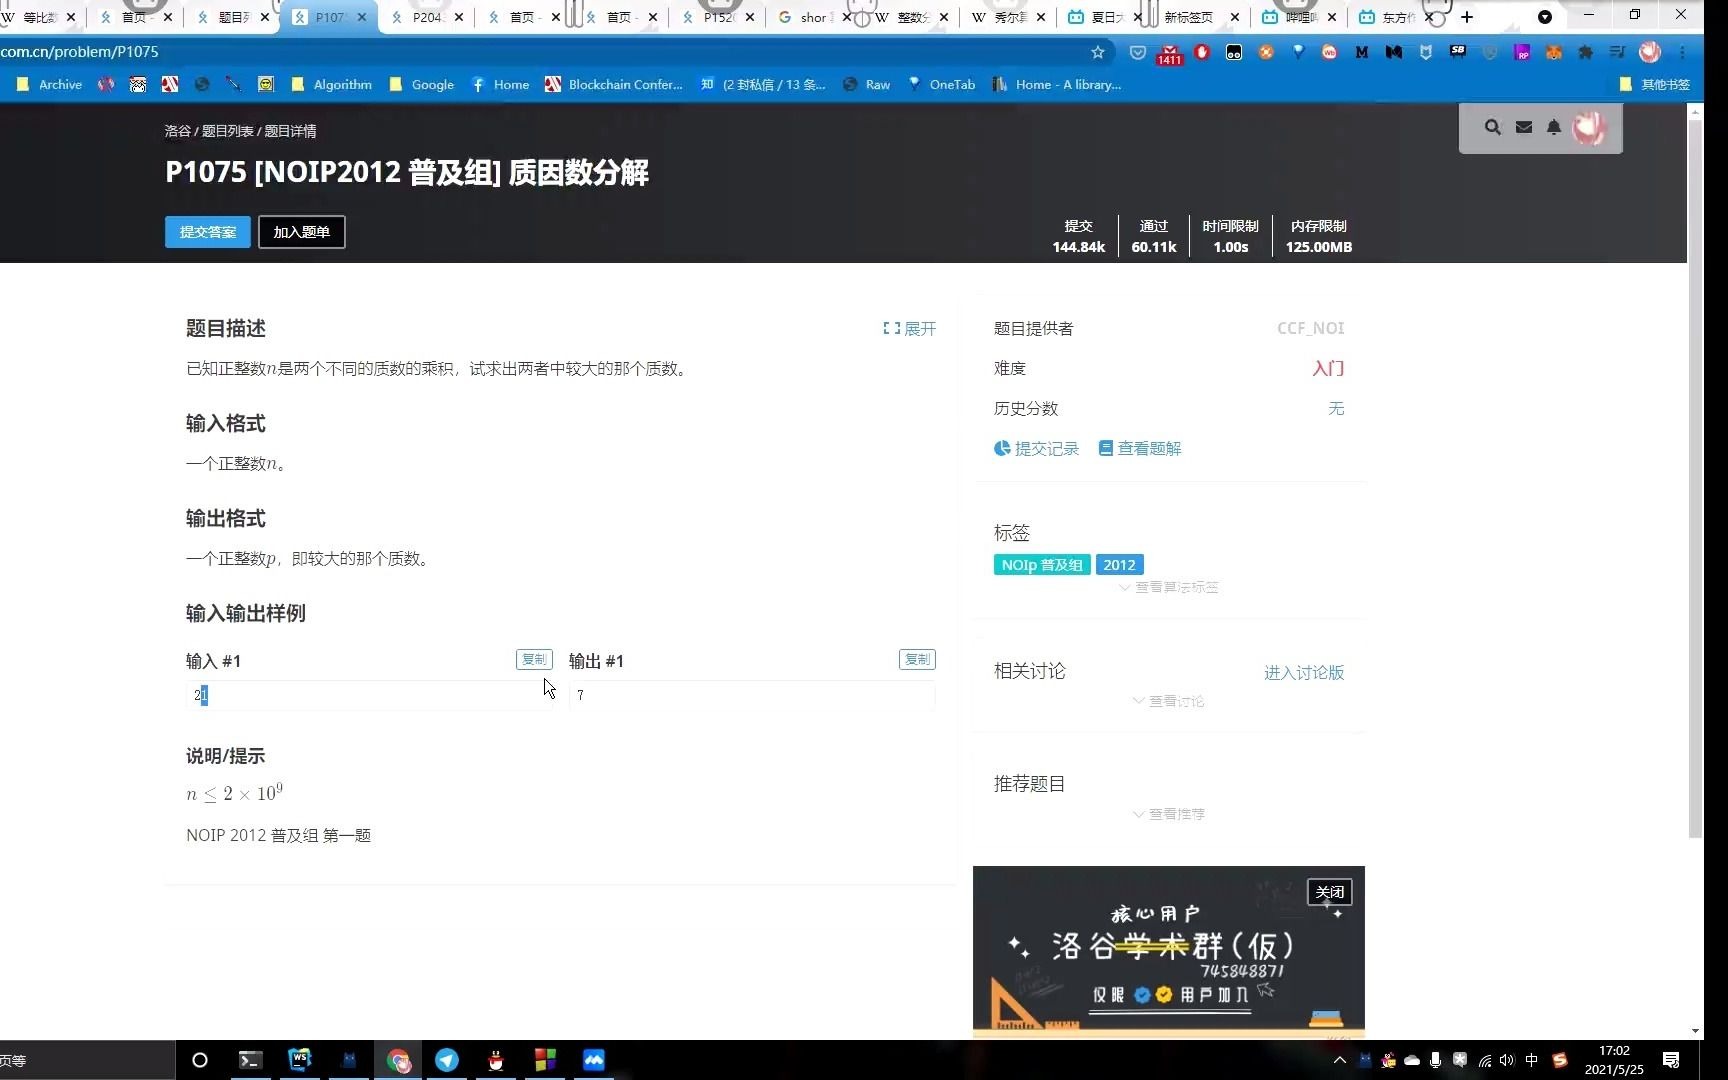Click sample input #1 text box
The width and height of the screenshot is (1728, 1080).
point(369,695)
